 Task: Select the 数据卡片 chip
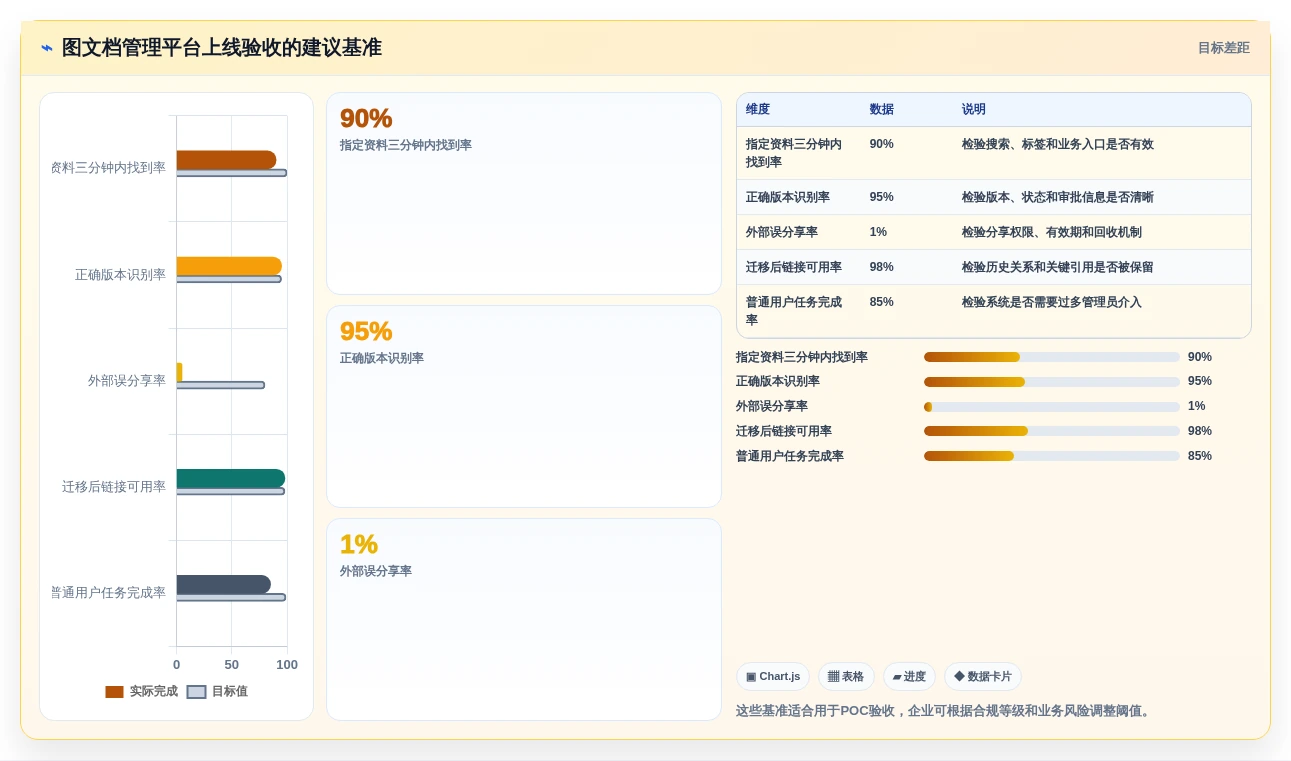pos(983,677)
